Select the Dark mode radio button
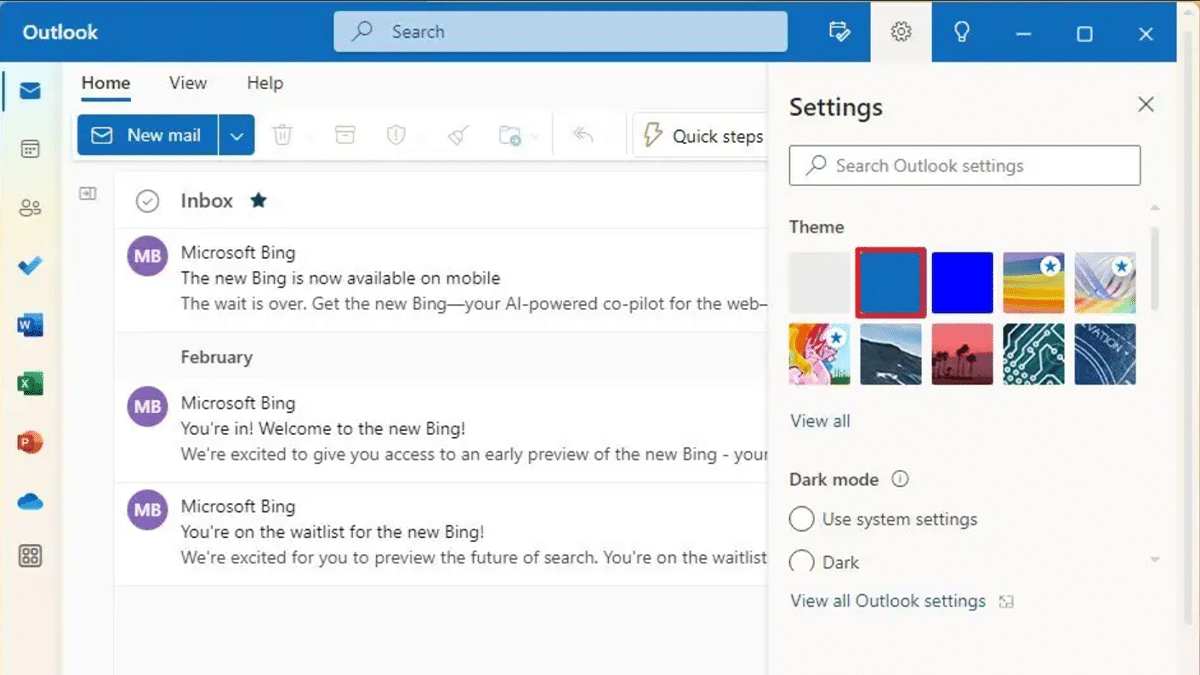The width and height of the screenshot is (1200, 675). pyautogui.click(x=802, y=562)
